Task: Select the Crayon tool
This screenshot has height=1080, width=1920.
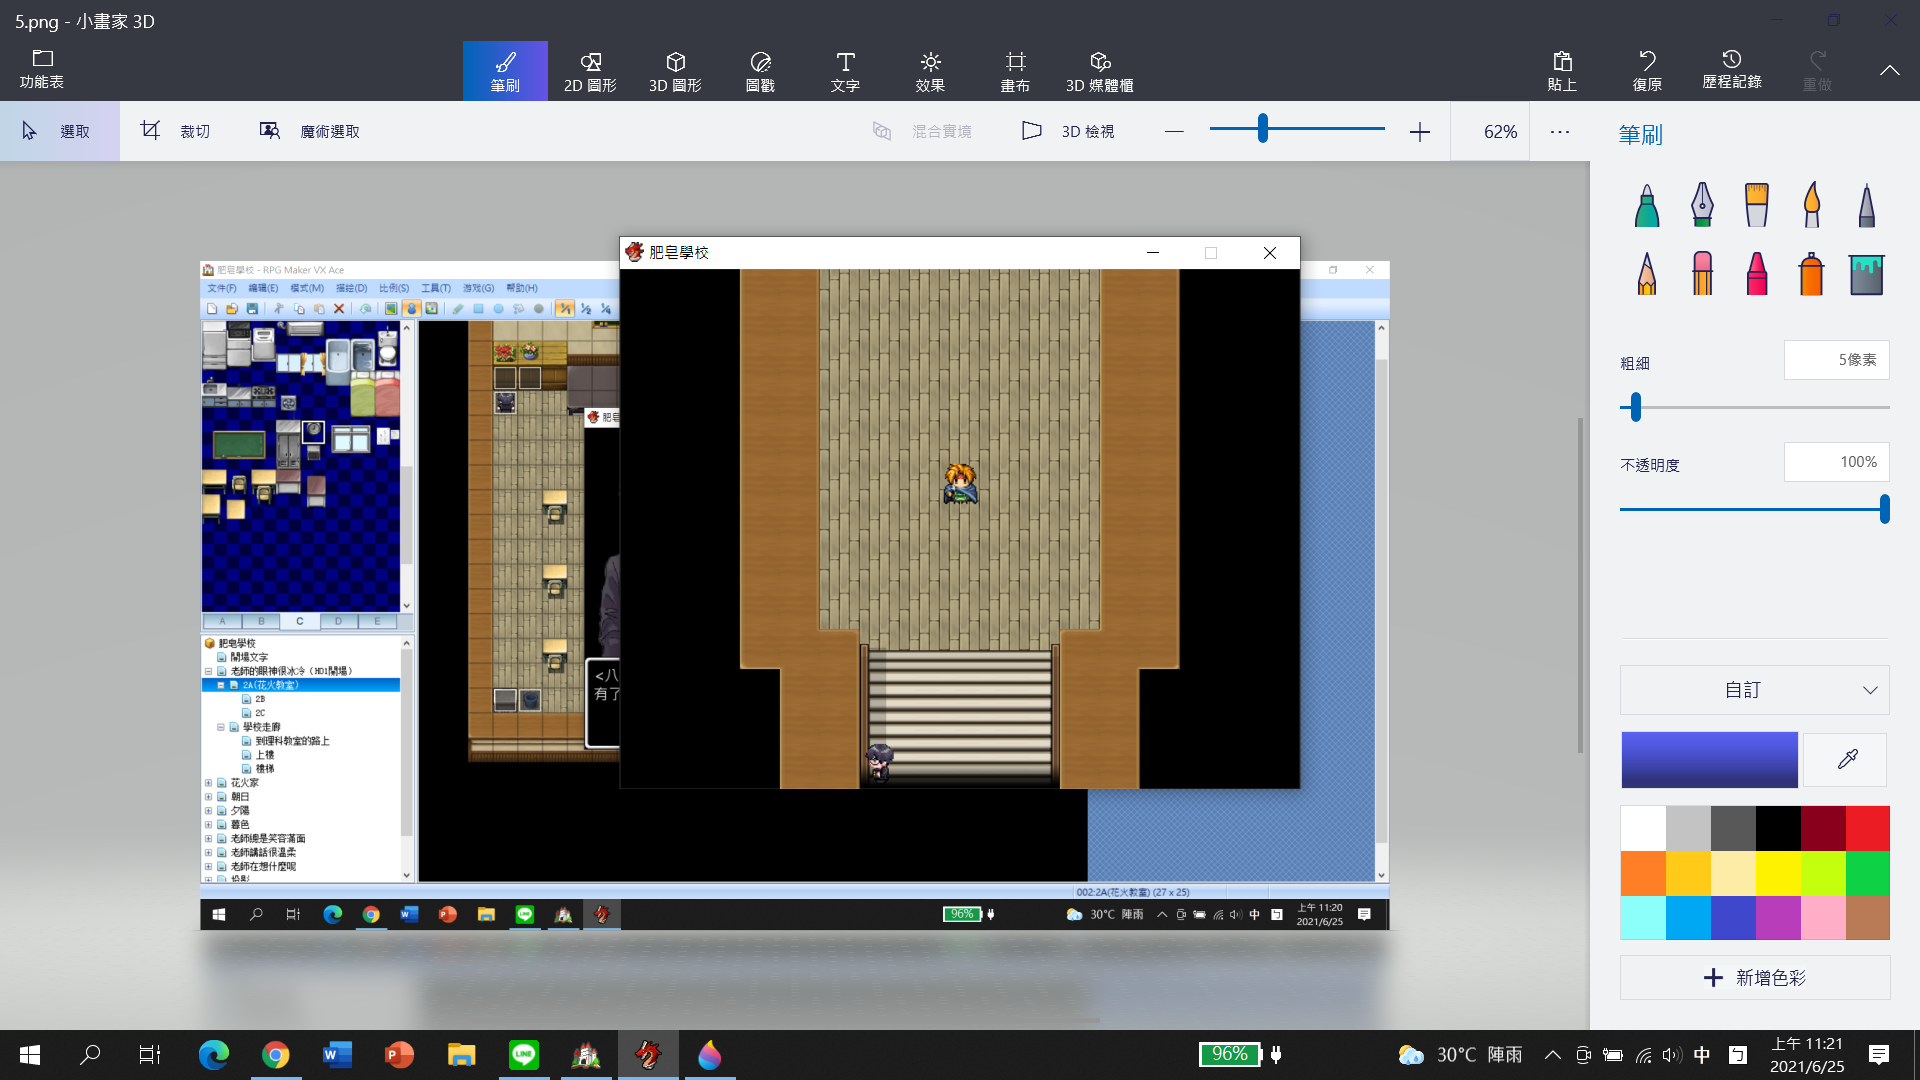Action: click(1756, 273)
